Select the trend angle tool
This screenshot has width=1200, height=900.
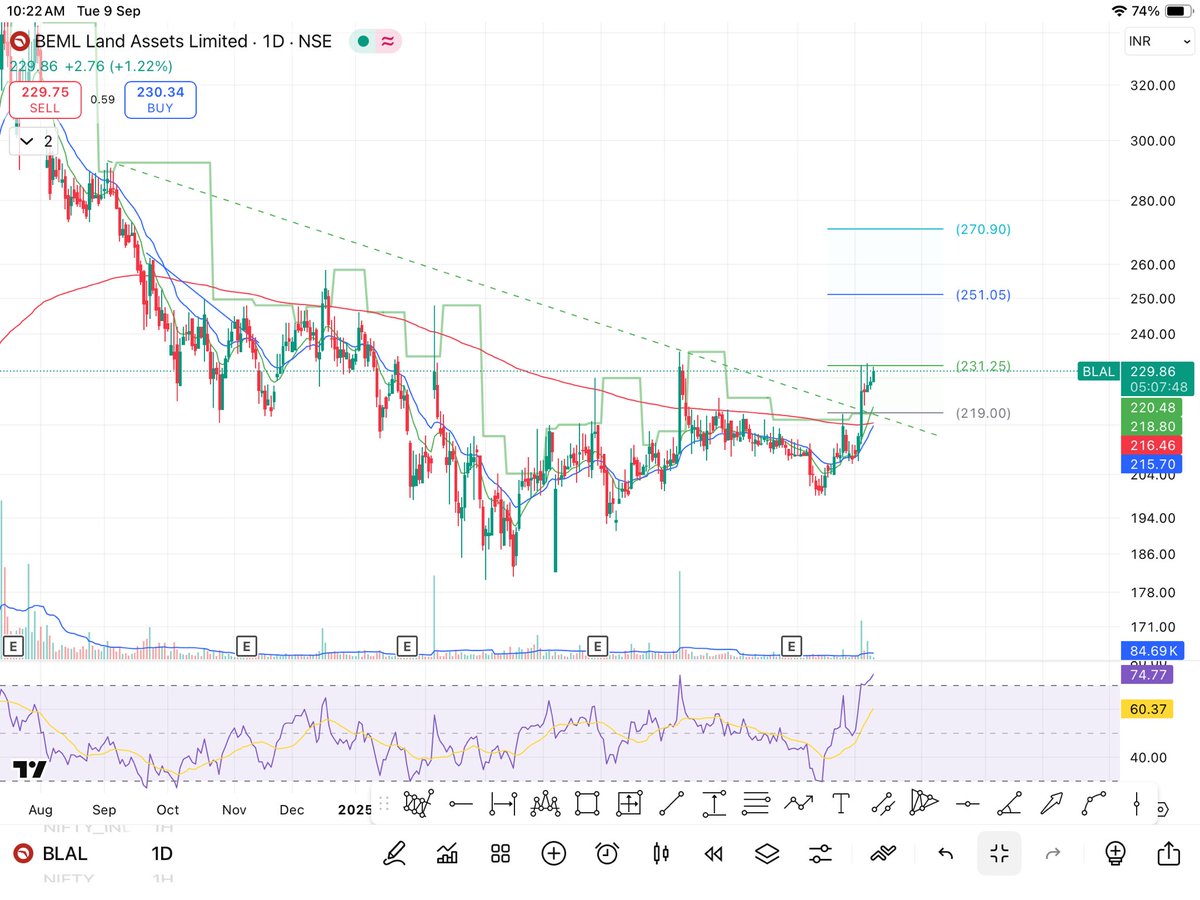click(1009, 803)
